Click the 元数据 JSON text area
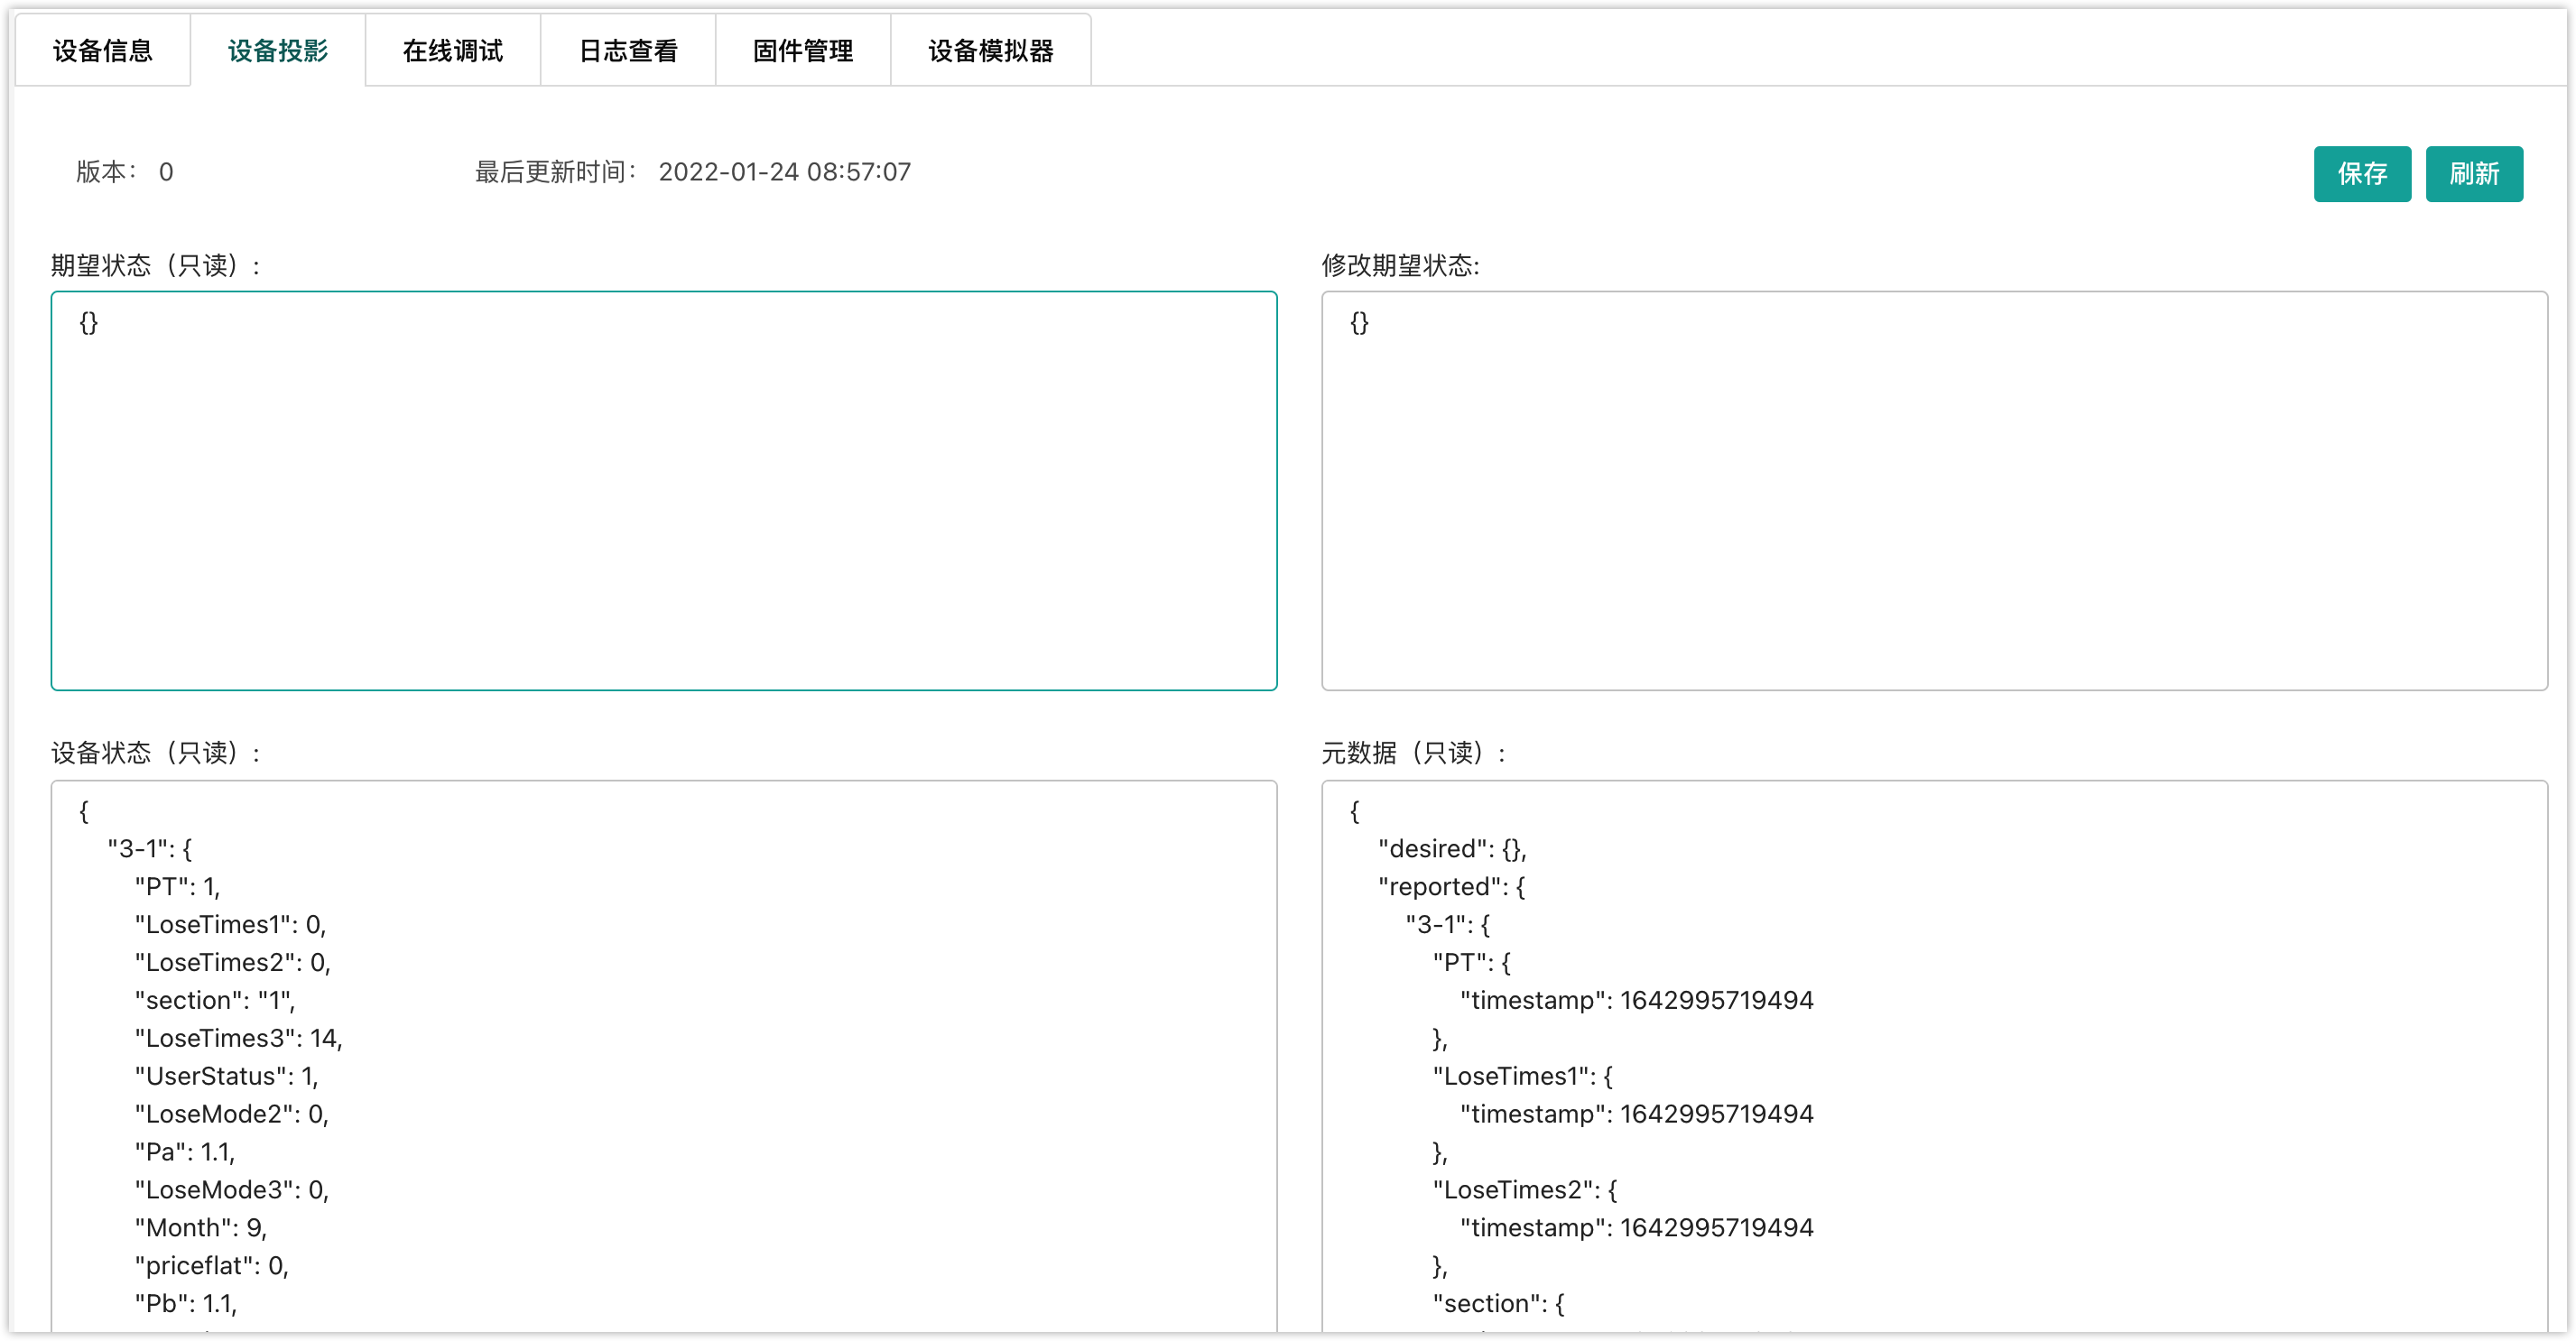Viewport: 2576px width, 1341px height. (x=1934, y=1055)
